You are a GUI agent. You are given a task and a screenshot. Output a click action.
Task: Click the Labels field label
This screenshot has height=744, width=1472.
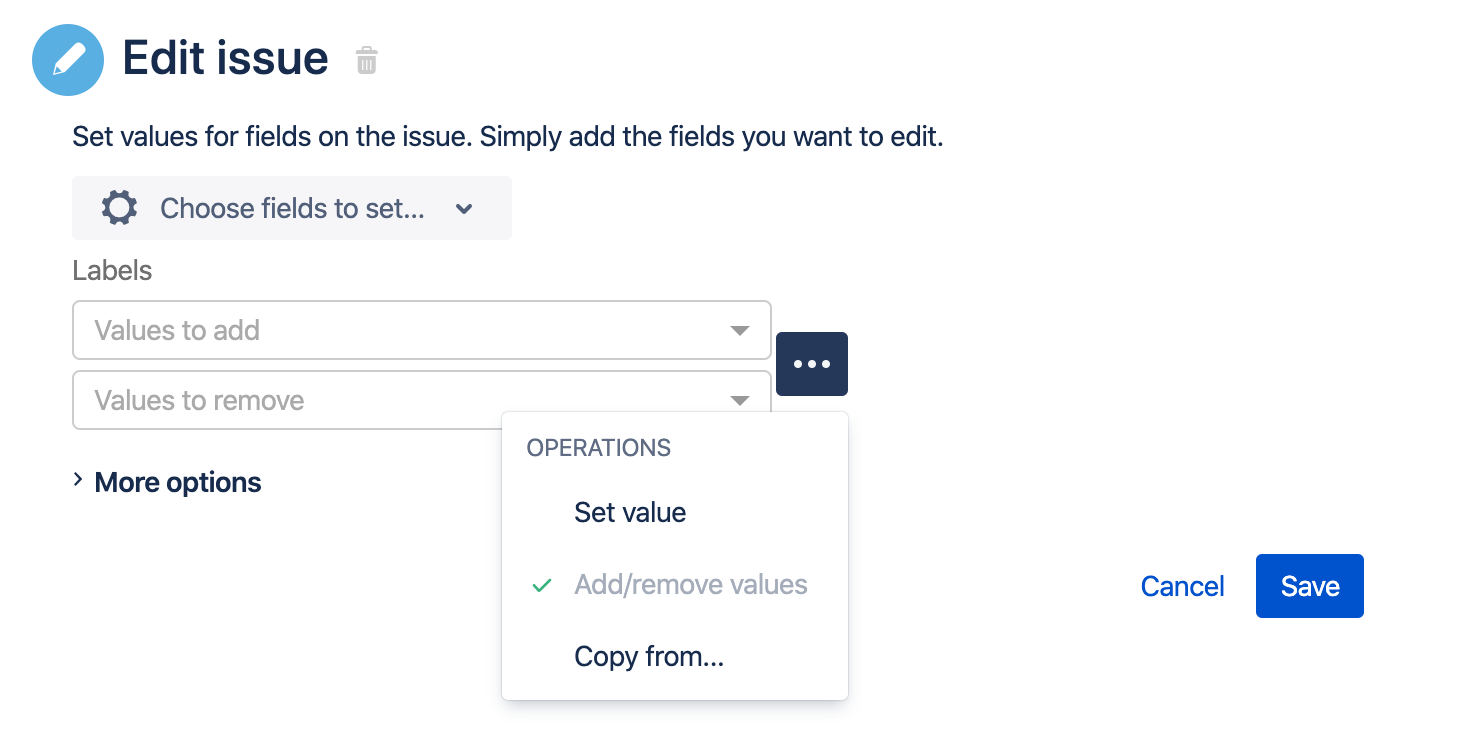click(112, 270)
